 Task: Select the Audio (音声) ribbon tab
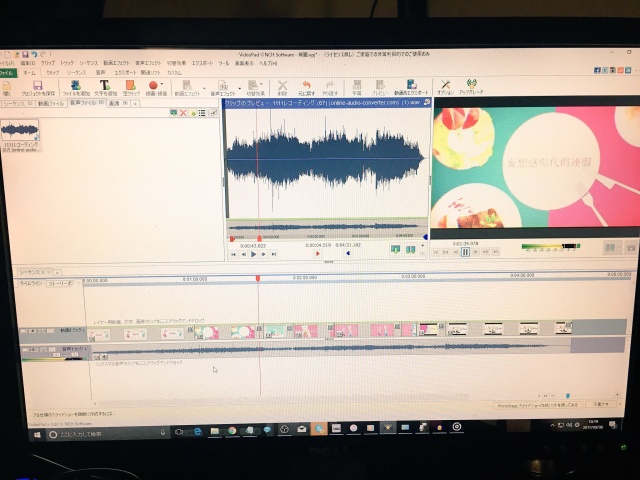pos(100,73)
